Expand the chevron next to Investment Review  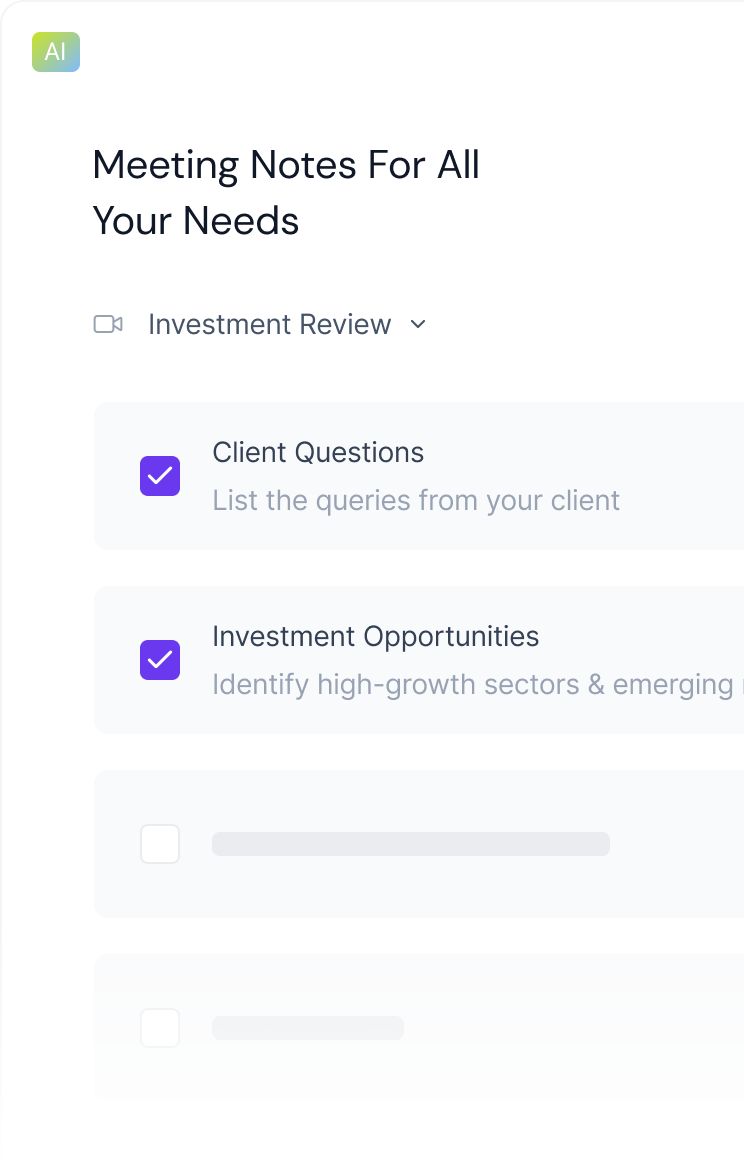pyautogui.click(x=419, y=325)
